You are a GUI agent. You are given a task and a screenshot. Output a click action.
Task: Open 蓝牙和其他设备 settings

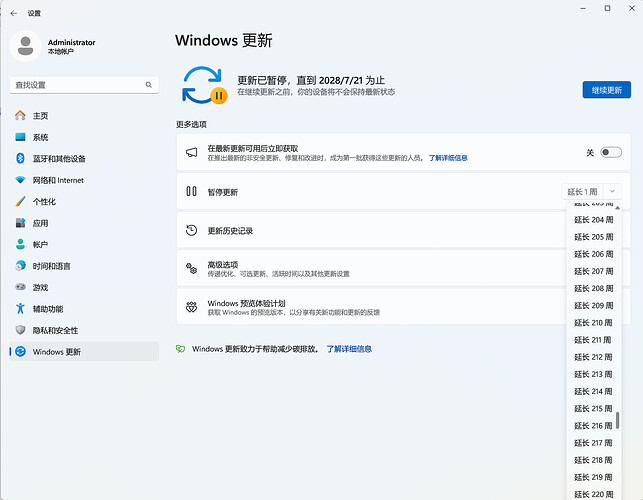pyautogui.click(x=84, y=158)
